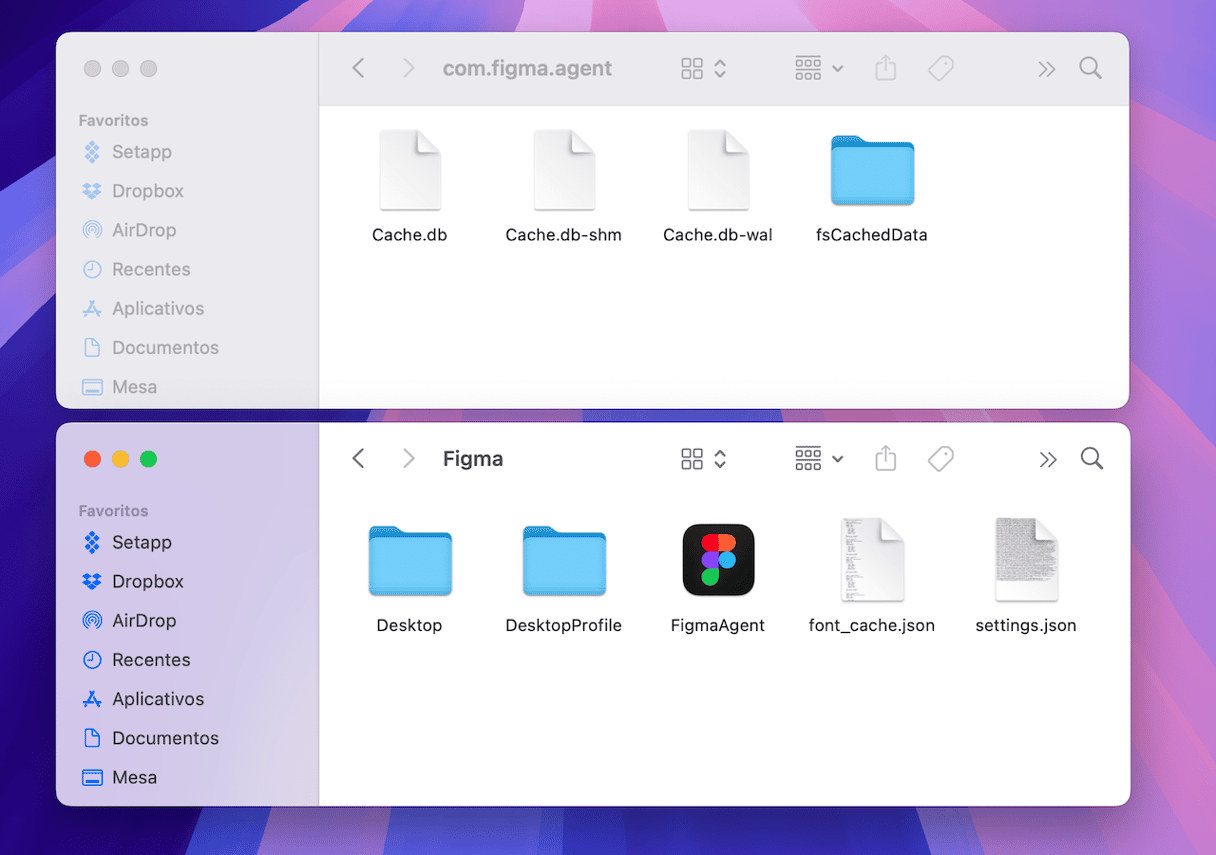Open the fsCachedData folder

tap(872, 171)
